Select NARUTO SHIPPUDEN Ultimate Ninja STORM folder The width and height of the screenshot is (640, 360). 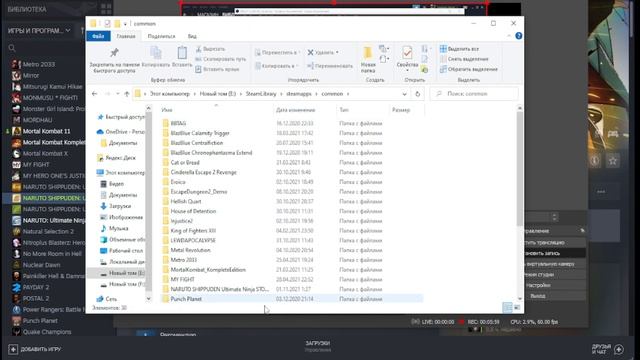(216, 289)
